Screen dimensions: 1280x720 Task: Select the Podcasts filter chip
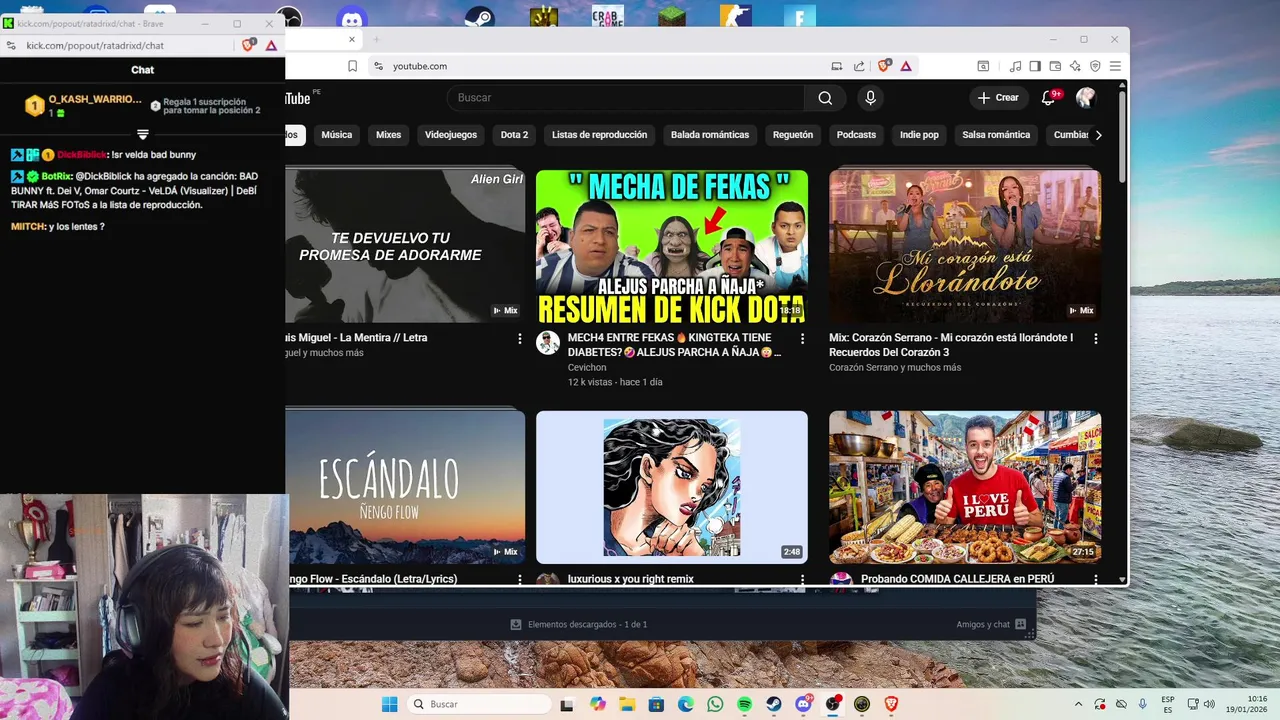(856, 135)
